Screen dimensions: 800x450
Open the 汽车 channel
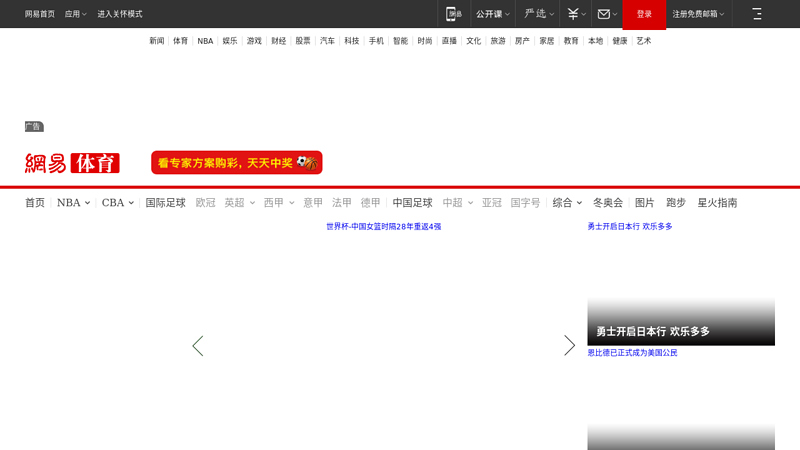click(x=327, y=41)
